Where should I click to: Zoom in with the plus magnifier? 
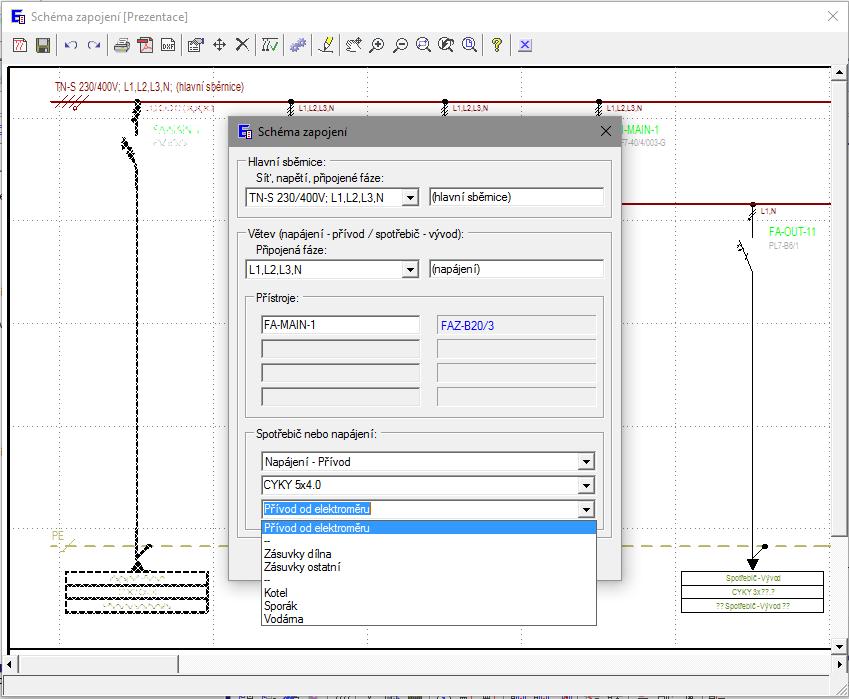point(377,45)
